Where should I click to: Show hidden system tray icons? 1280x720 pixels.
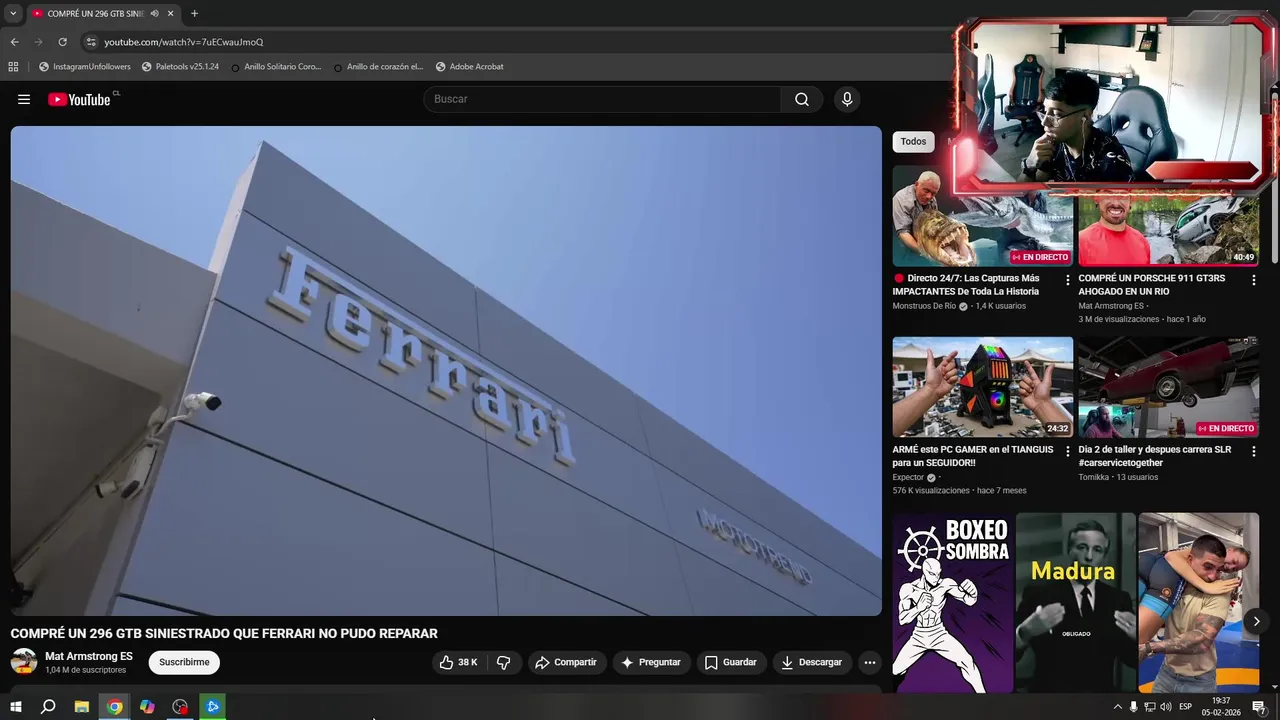(x=1117, y=707)
